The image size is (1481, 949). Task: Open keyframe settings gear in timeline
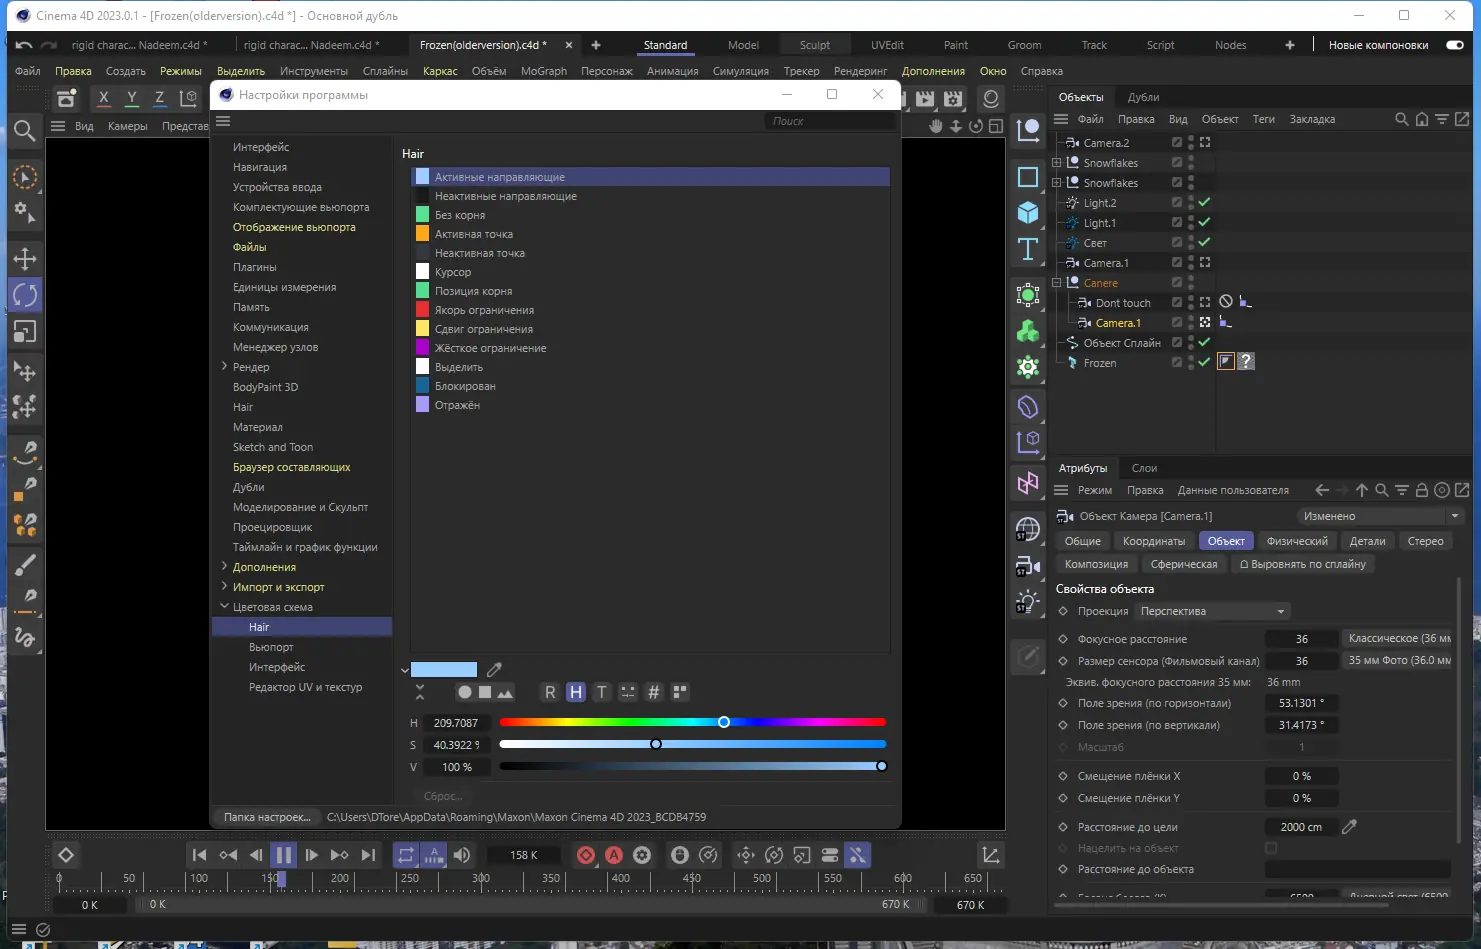point(642,855)
